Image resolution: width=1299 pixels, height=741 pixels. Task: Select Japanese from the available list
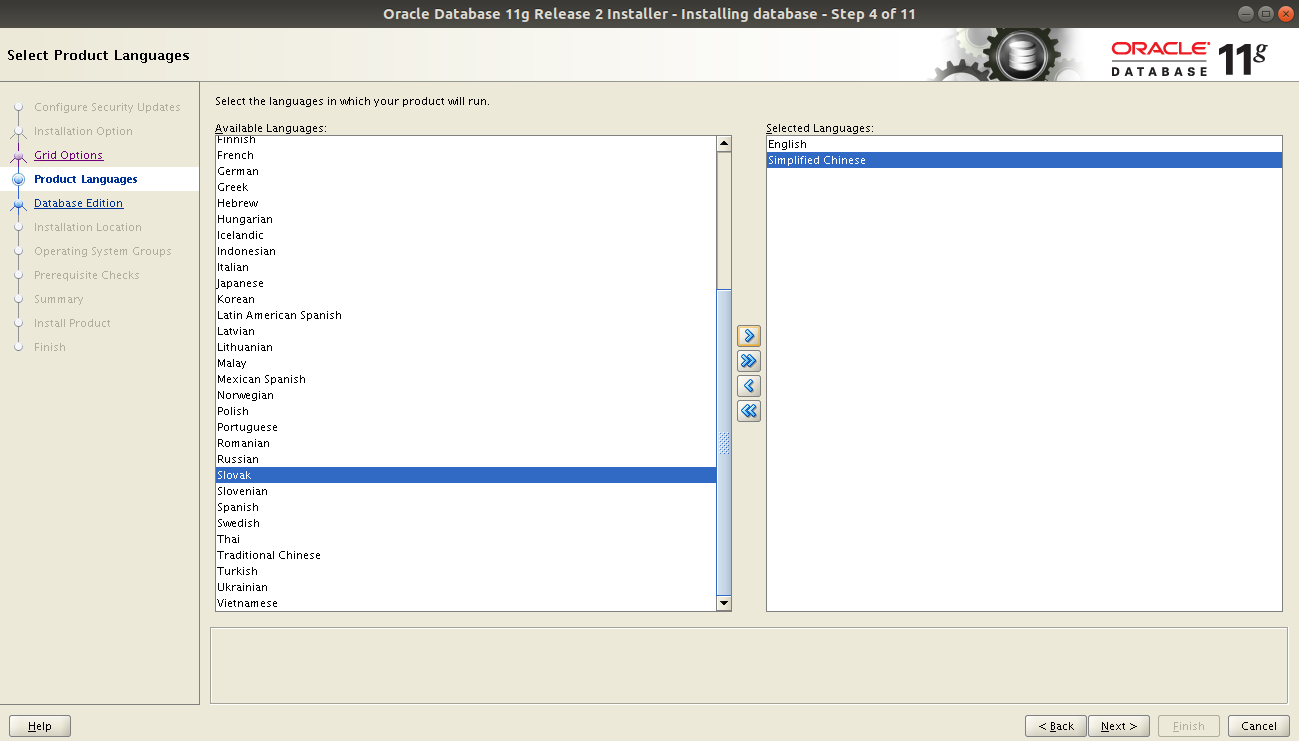[240, 283]
